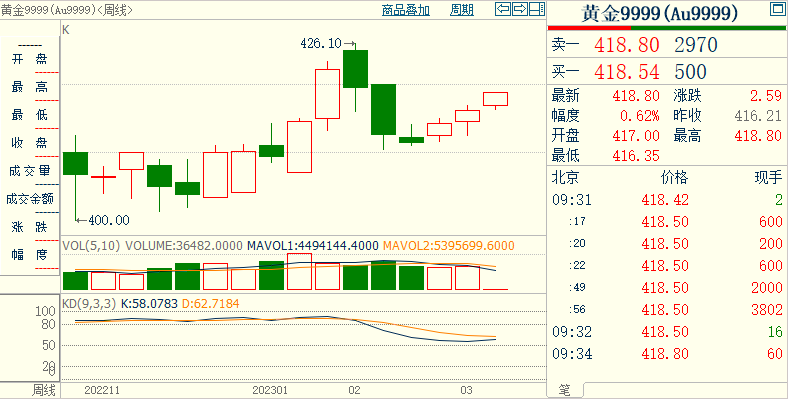Open the 商品叠加 overlay link
788x399 pixels.
tap(406, 10)
